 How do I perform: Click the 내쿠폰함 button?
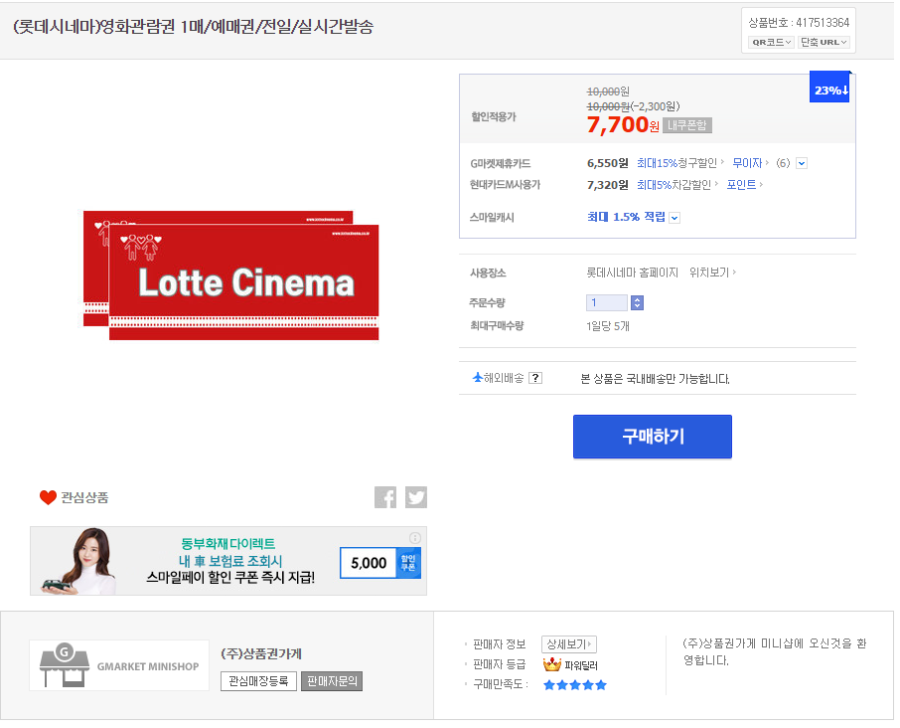pyautogui.click(x=687, y=125)
